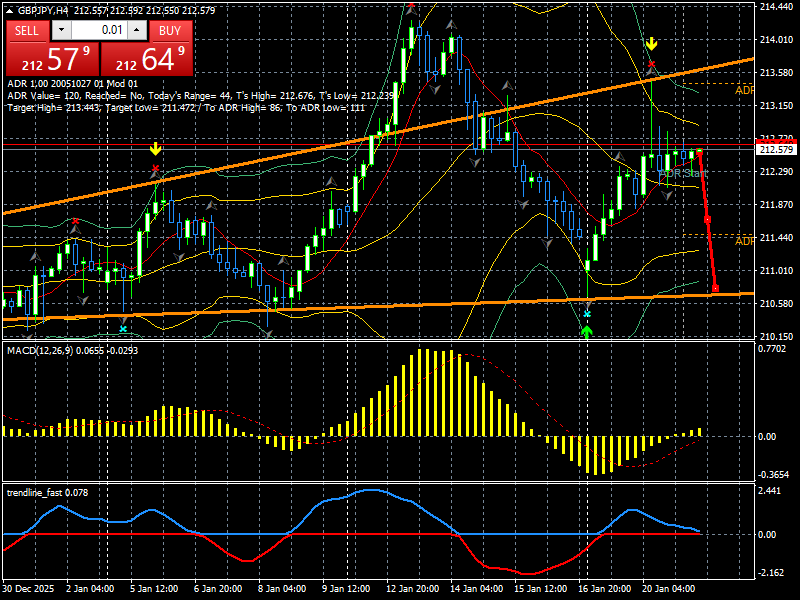Click trendline_fast scale value 2.441
800x600 pixels.
pos(769,491)
